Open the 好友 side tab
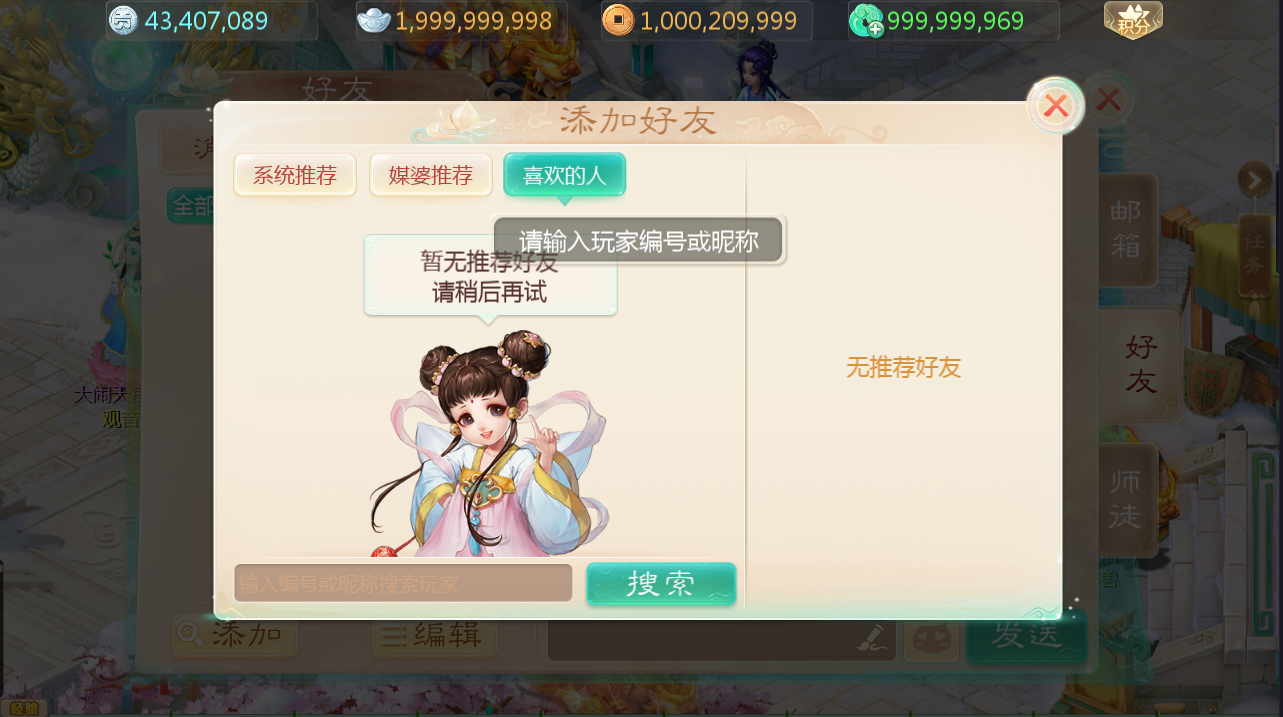 1141,364
